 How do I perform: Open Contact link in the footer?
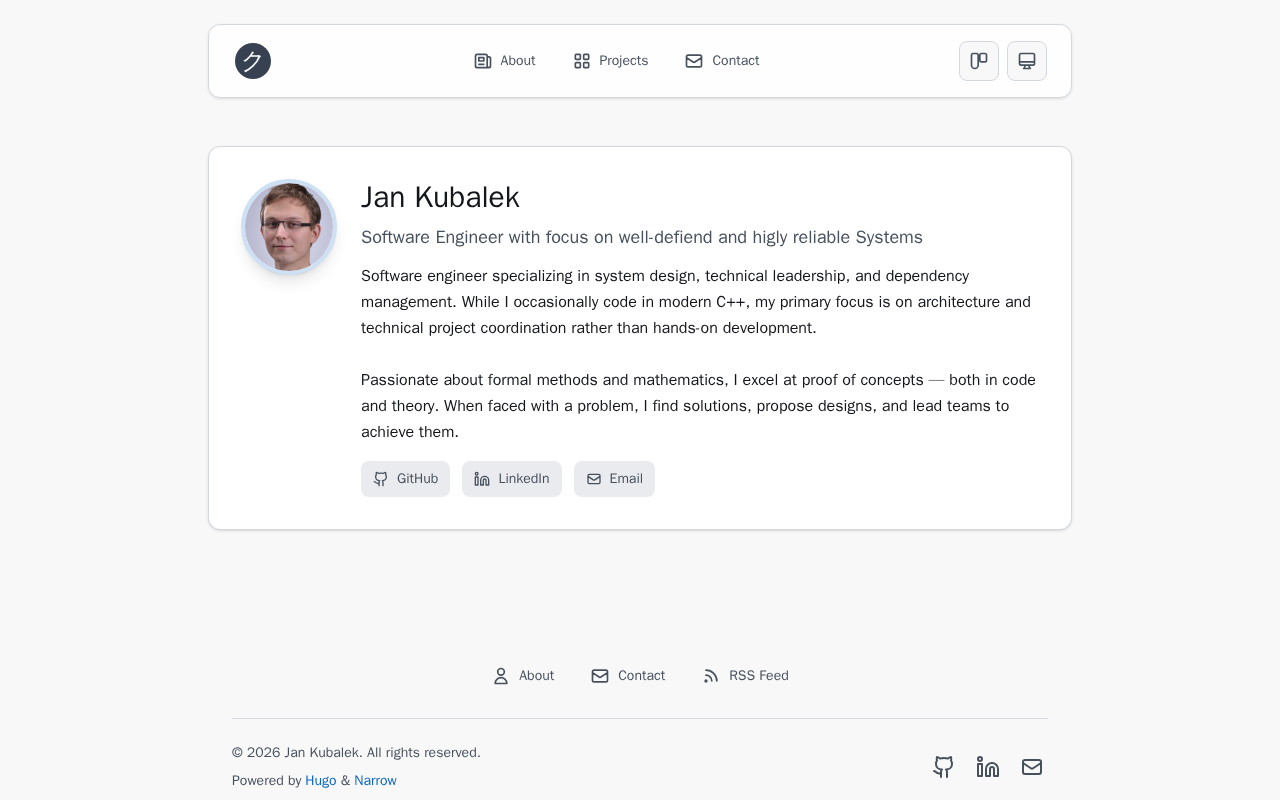click(628, 676)
